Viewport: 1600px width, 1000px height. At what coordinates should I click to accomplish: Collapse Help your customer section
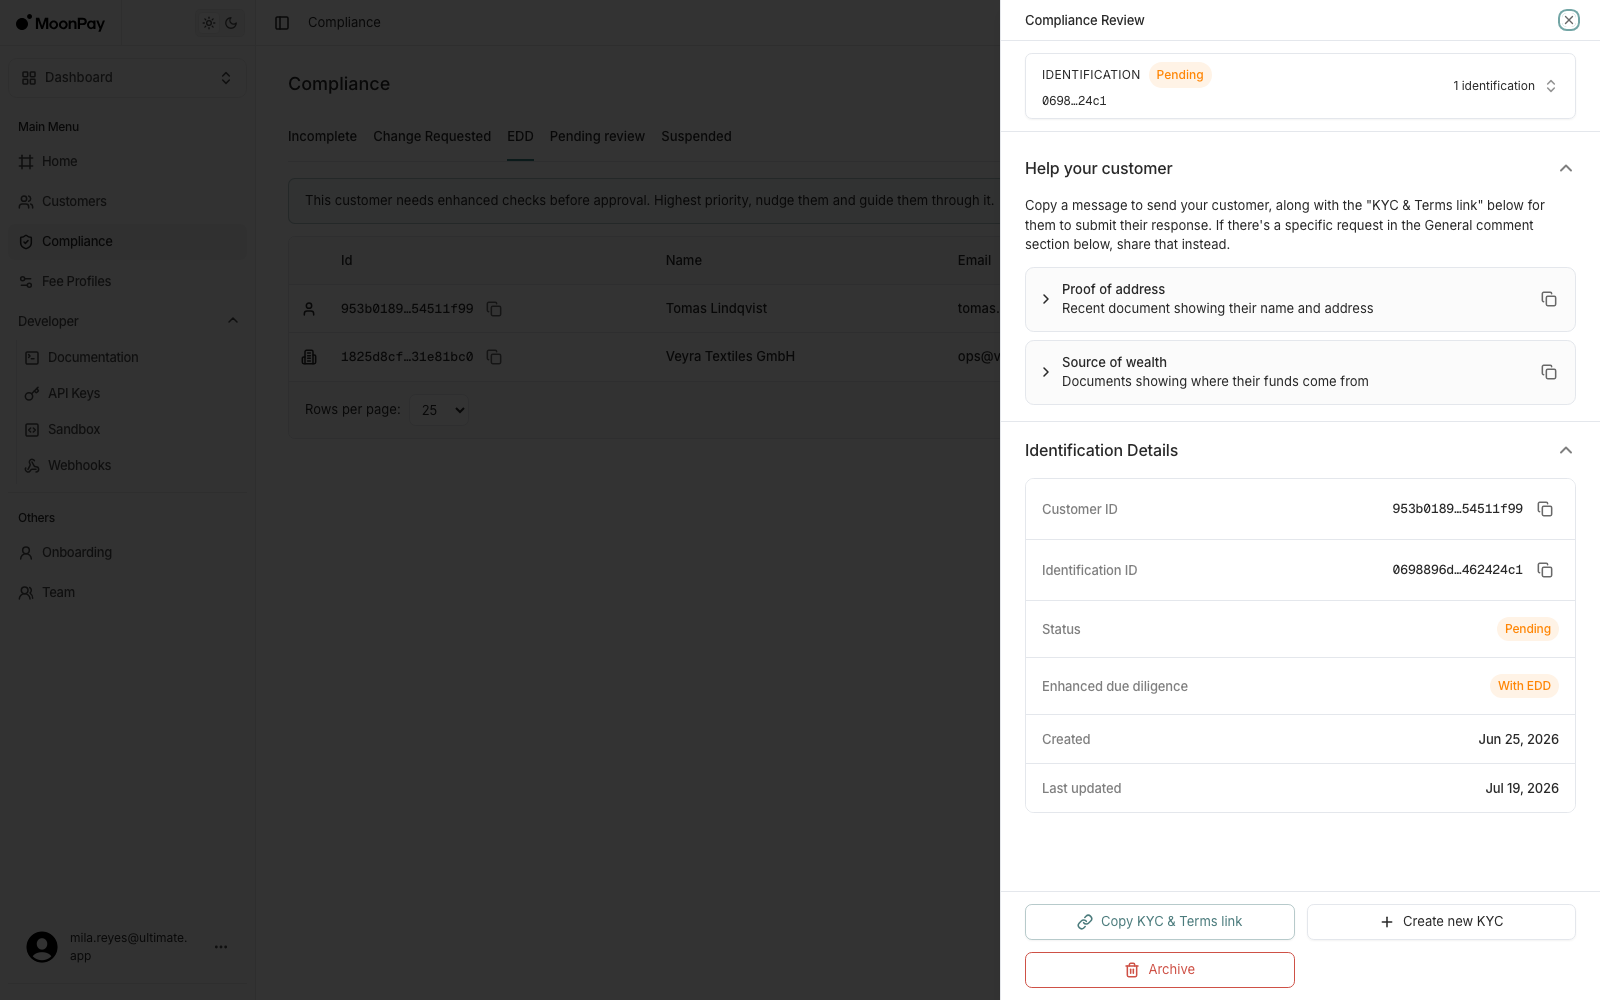pyautogui.click(x=1566, y=168)
